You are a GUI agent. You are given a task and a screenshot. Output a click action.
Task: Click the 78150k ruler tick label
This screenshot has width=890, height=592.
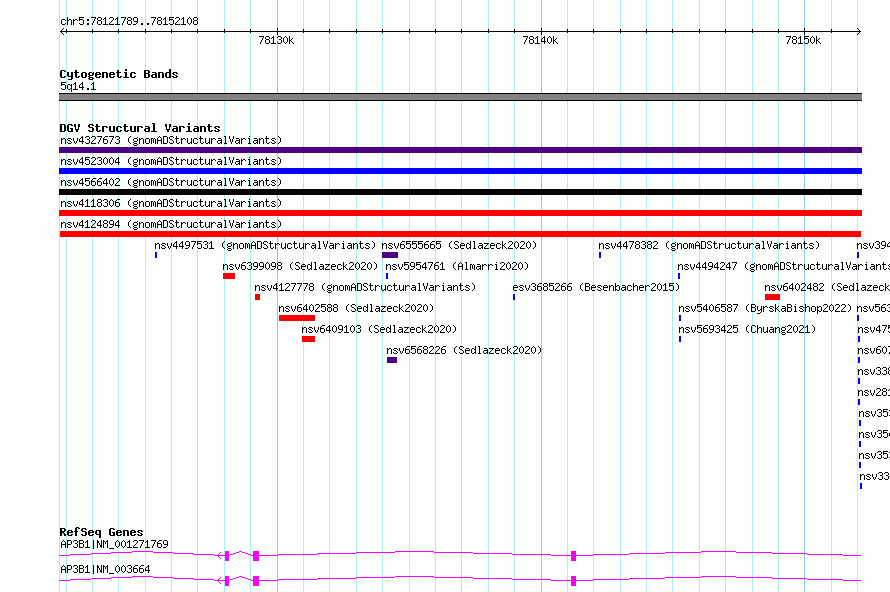(803, 40)
